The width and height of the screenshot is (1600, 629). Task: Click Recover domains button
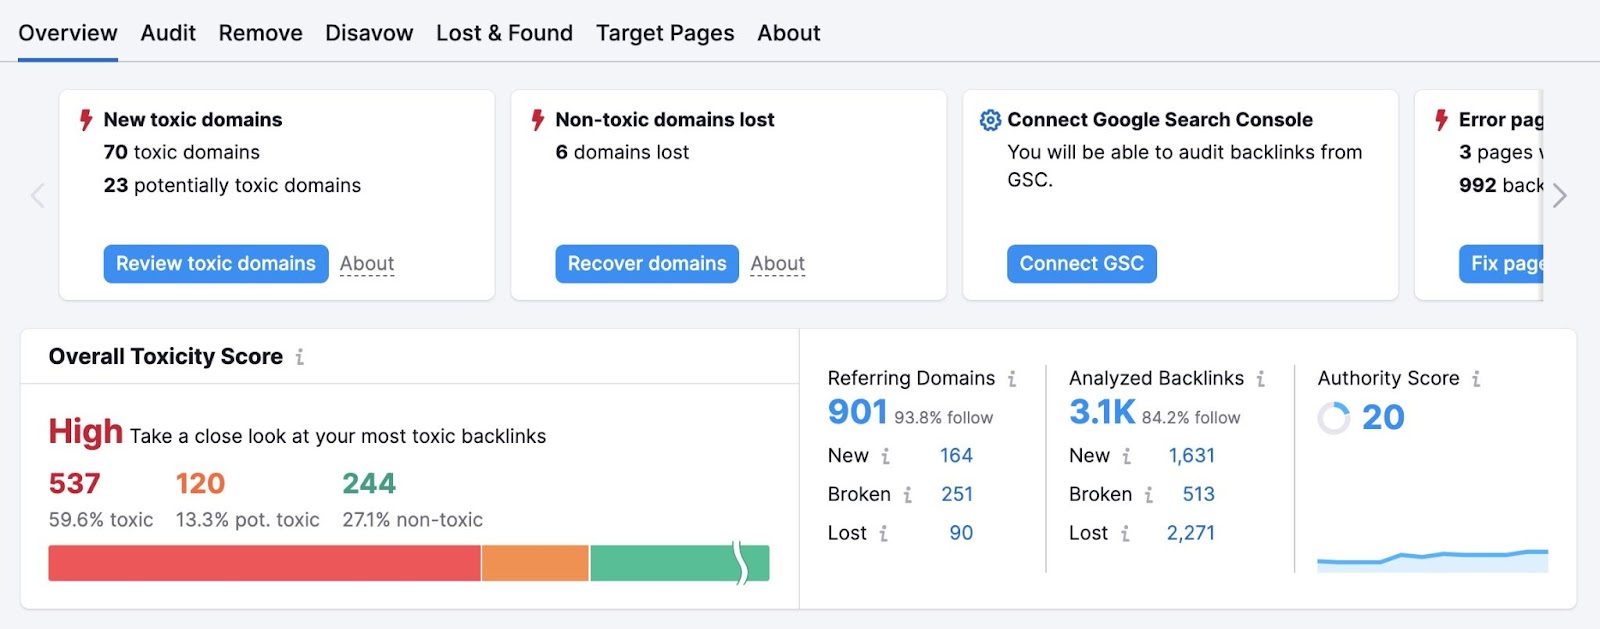pyautogui.click(x=647, y=264)
